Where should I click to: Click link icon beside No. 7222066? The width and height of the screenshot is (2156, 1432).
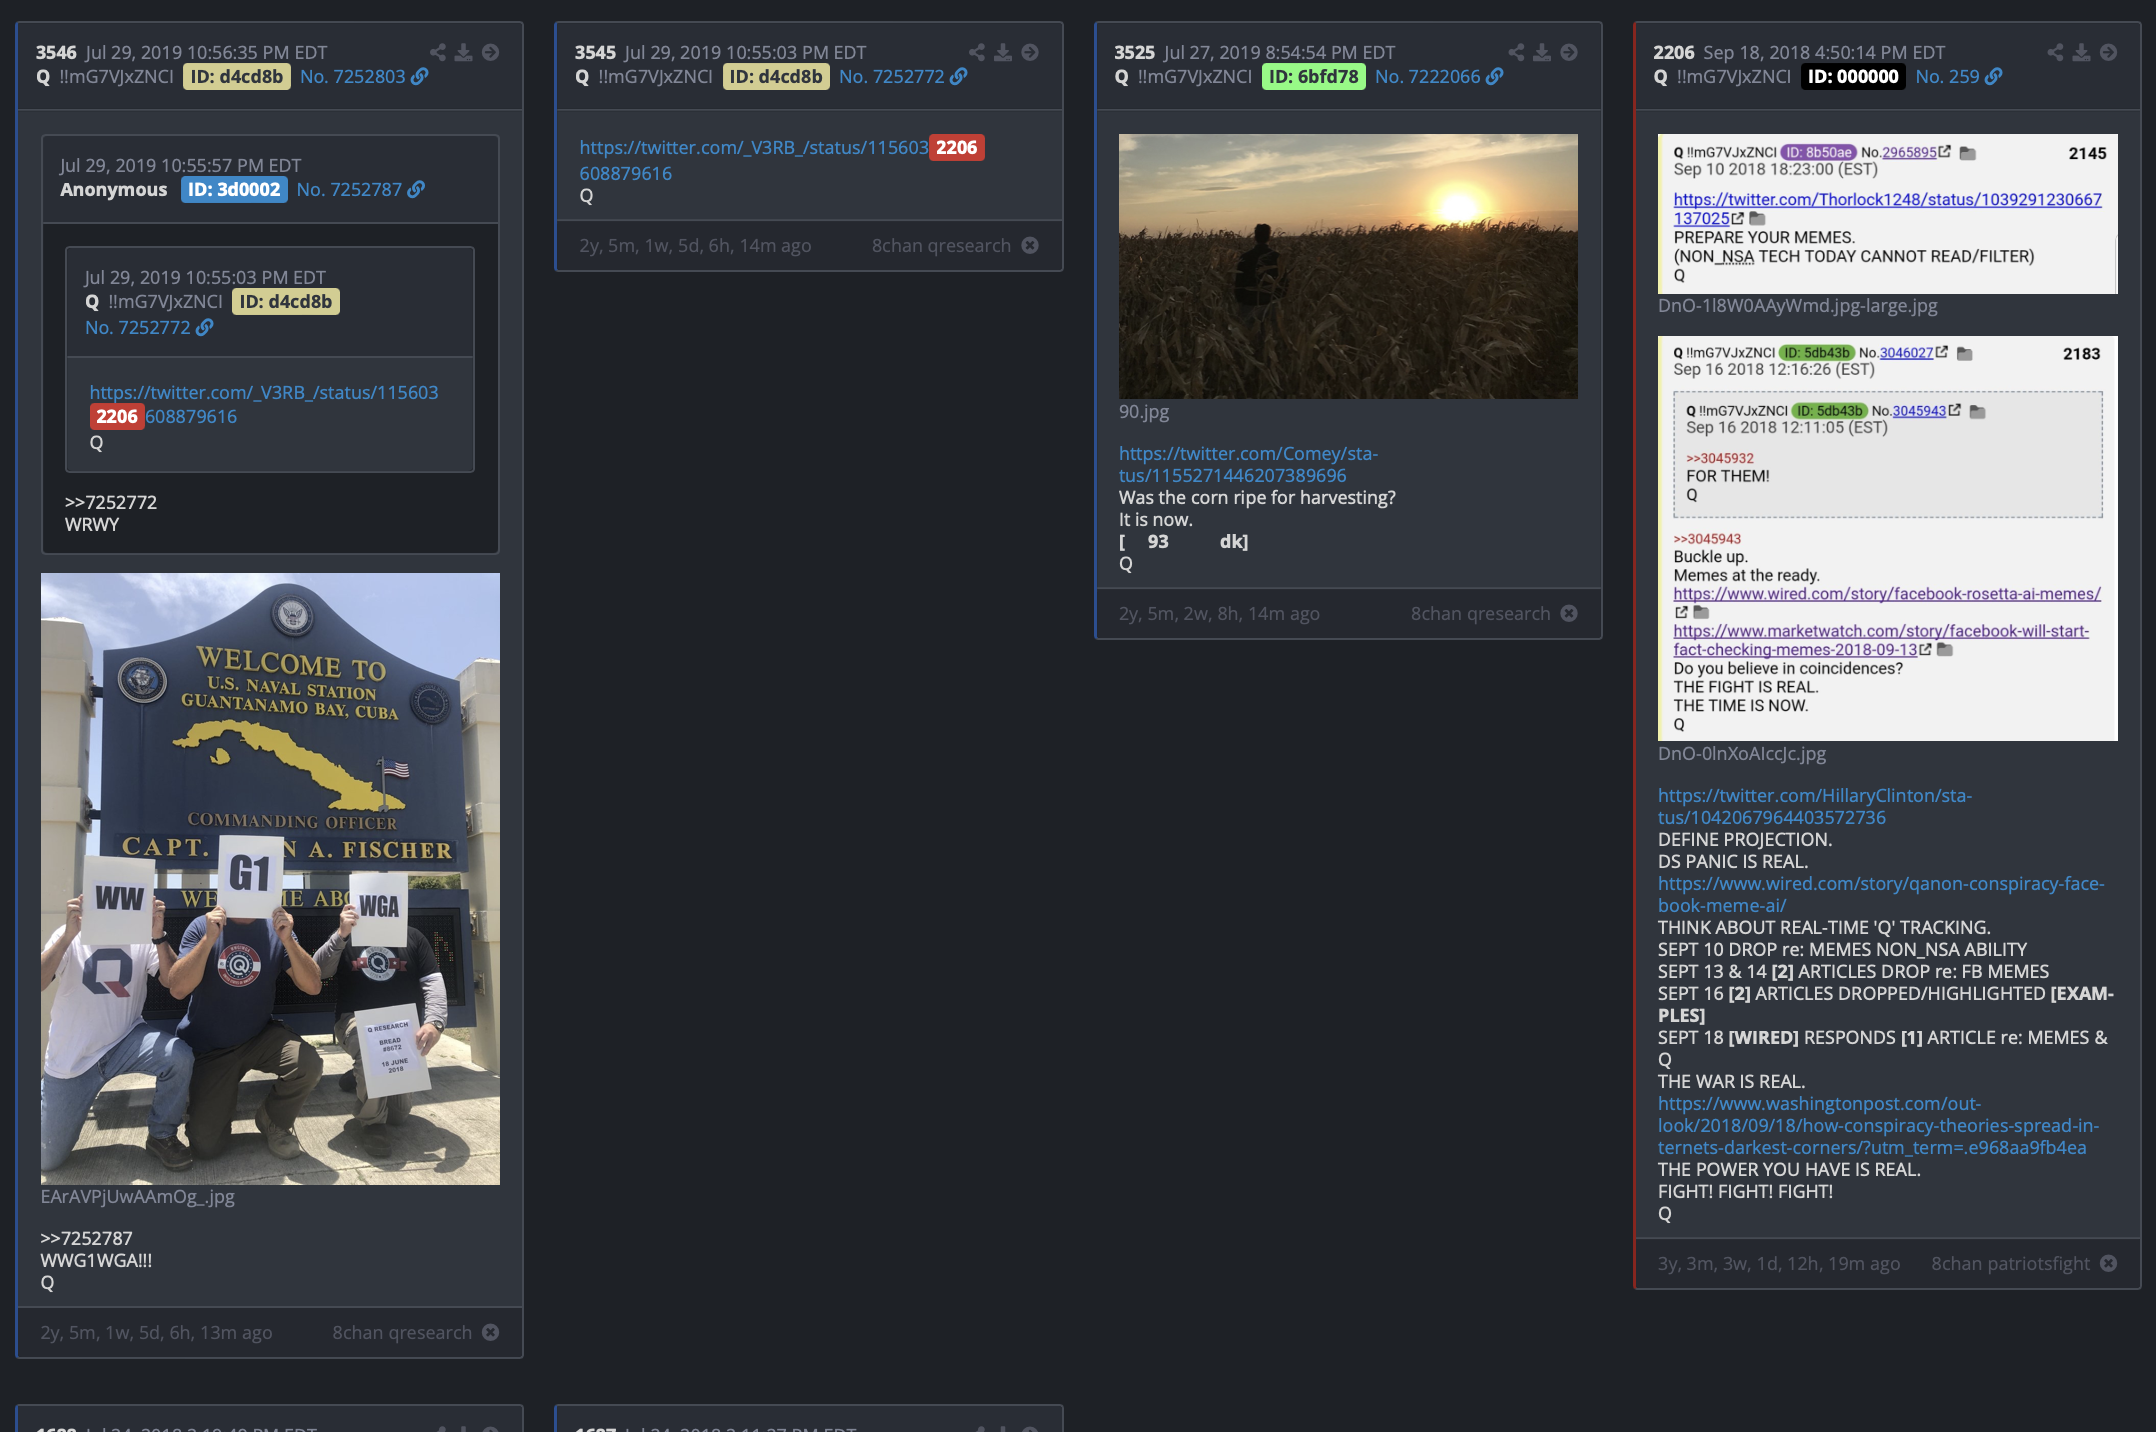(1495, 76)
